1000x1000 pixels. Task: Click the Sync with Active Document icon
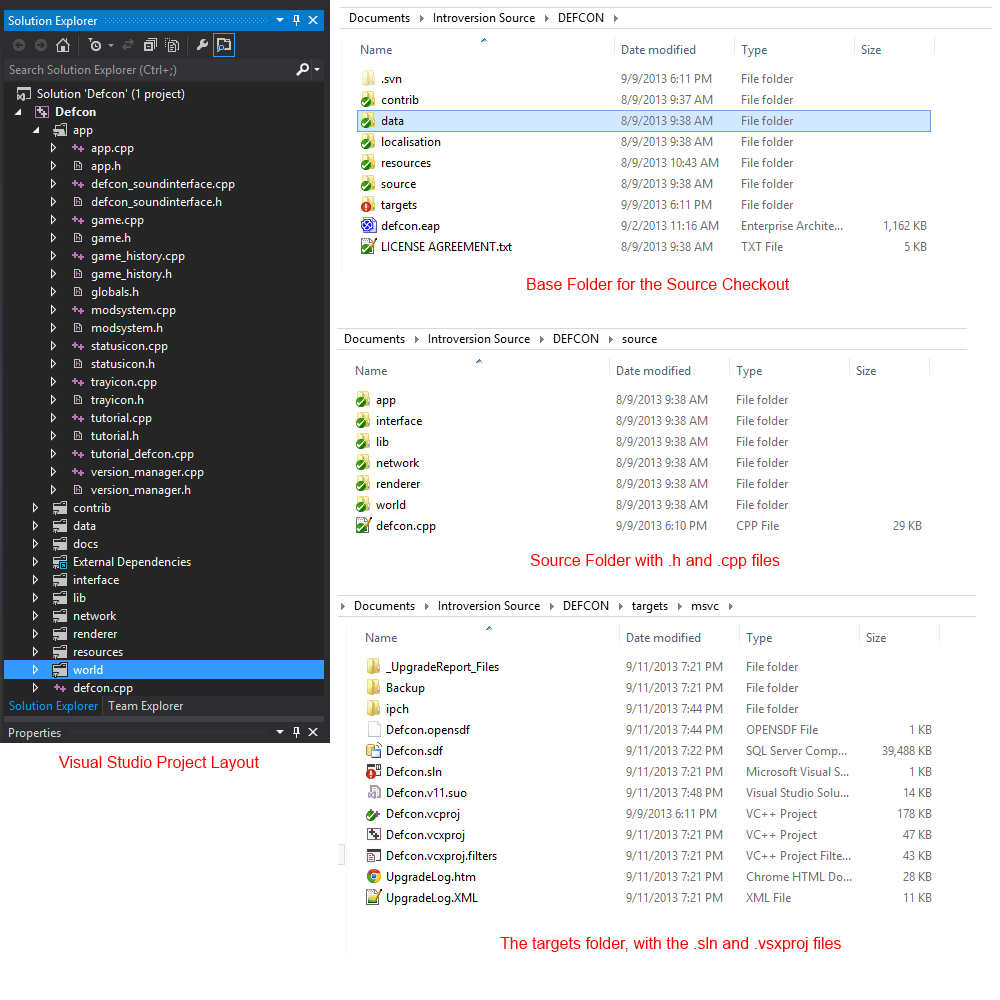click(x=128, y=45)
